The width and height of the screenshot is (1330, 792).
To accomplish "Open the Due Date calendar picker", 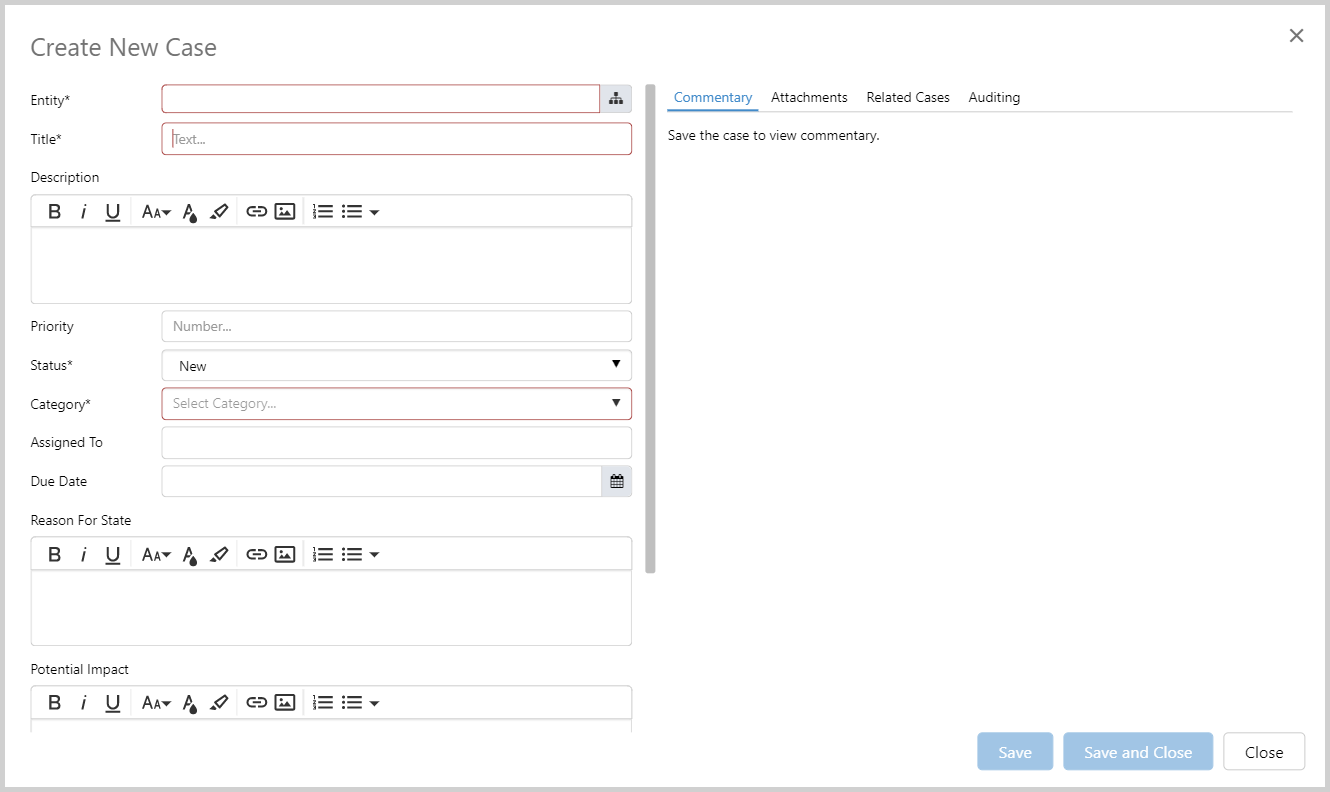I will point(617,481).
